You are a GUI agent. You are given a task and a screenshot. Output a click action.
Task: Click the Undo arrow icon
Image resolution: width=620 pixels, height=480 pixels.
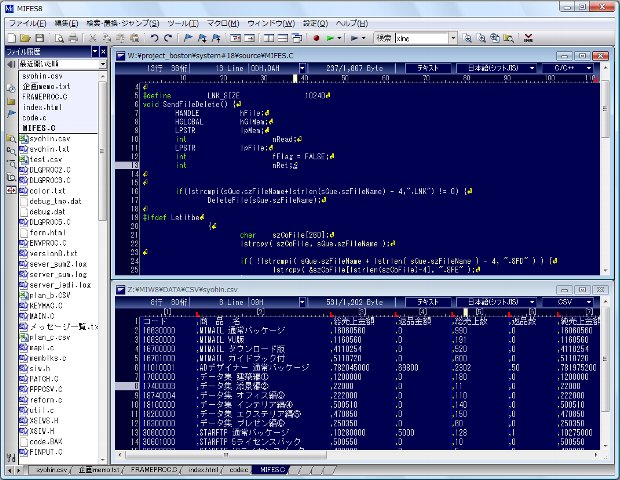153,37
